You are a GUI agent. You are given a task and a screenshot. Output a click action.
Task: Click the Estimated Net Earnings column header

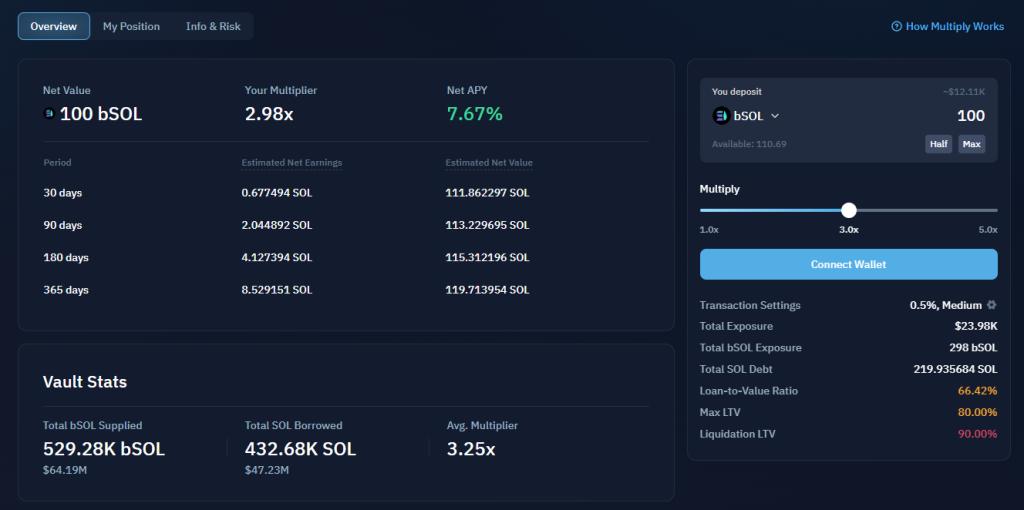click(292, 163)
